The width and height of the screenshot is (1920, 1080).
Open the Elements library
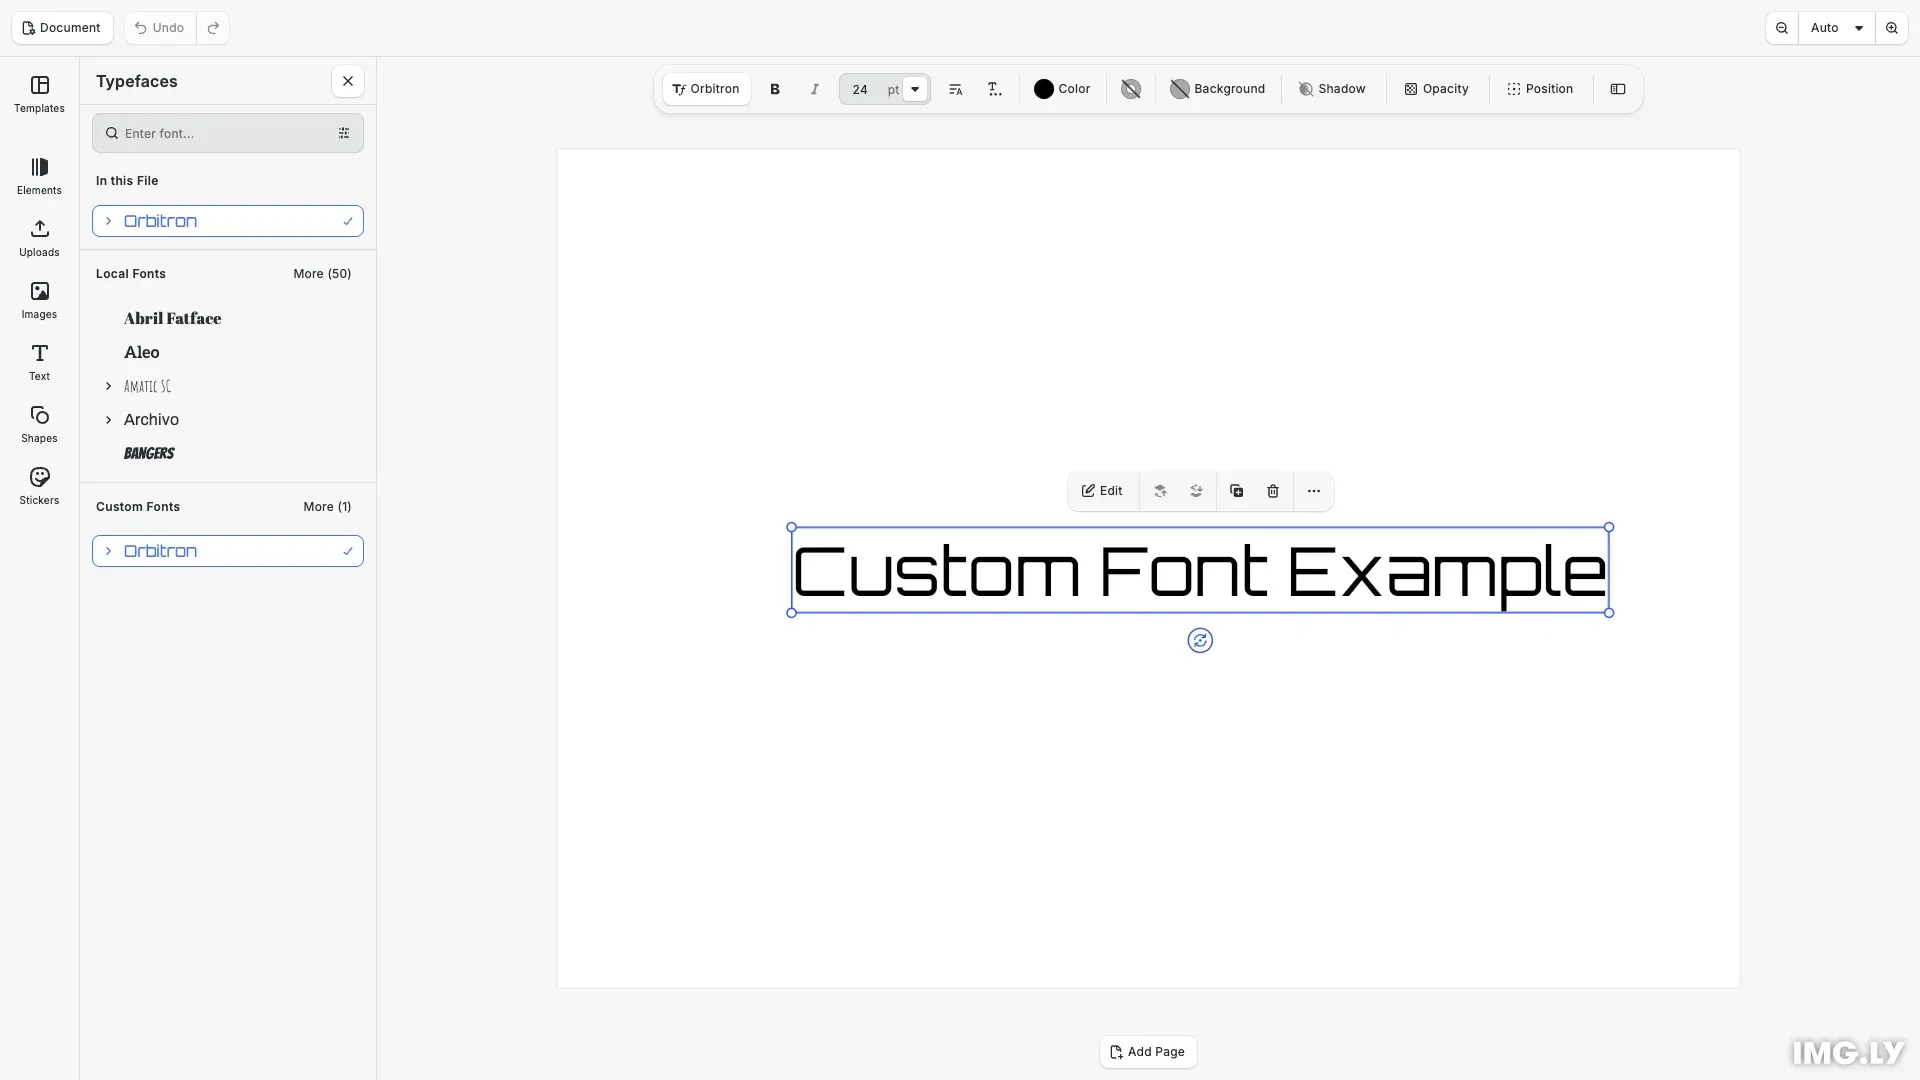(x=39, y=176)
